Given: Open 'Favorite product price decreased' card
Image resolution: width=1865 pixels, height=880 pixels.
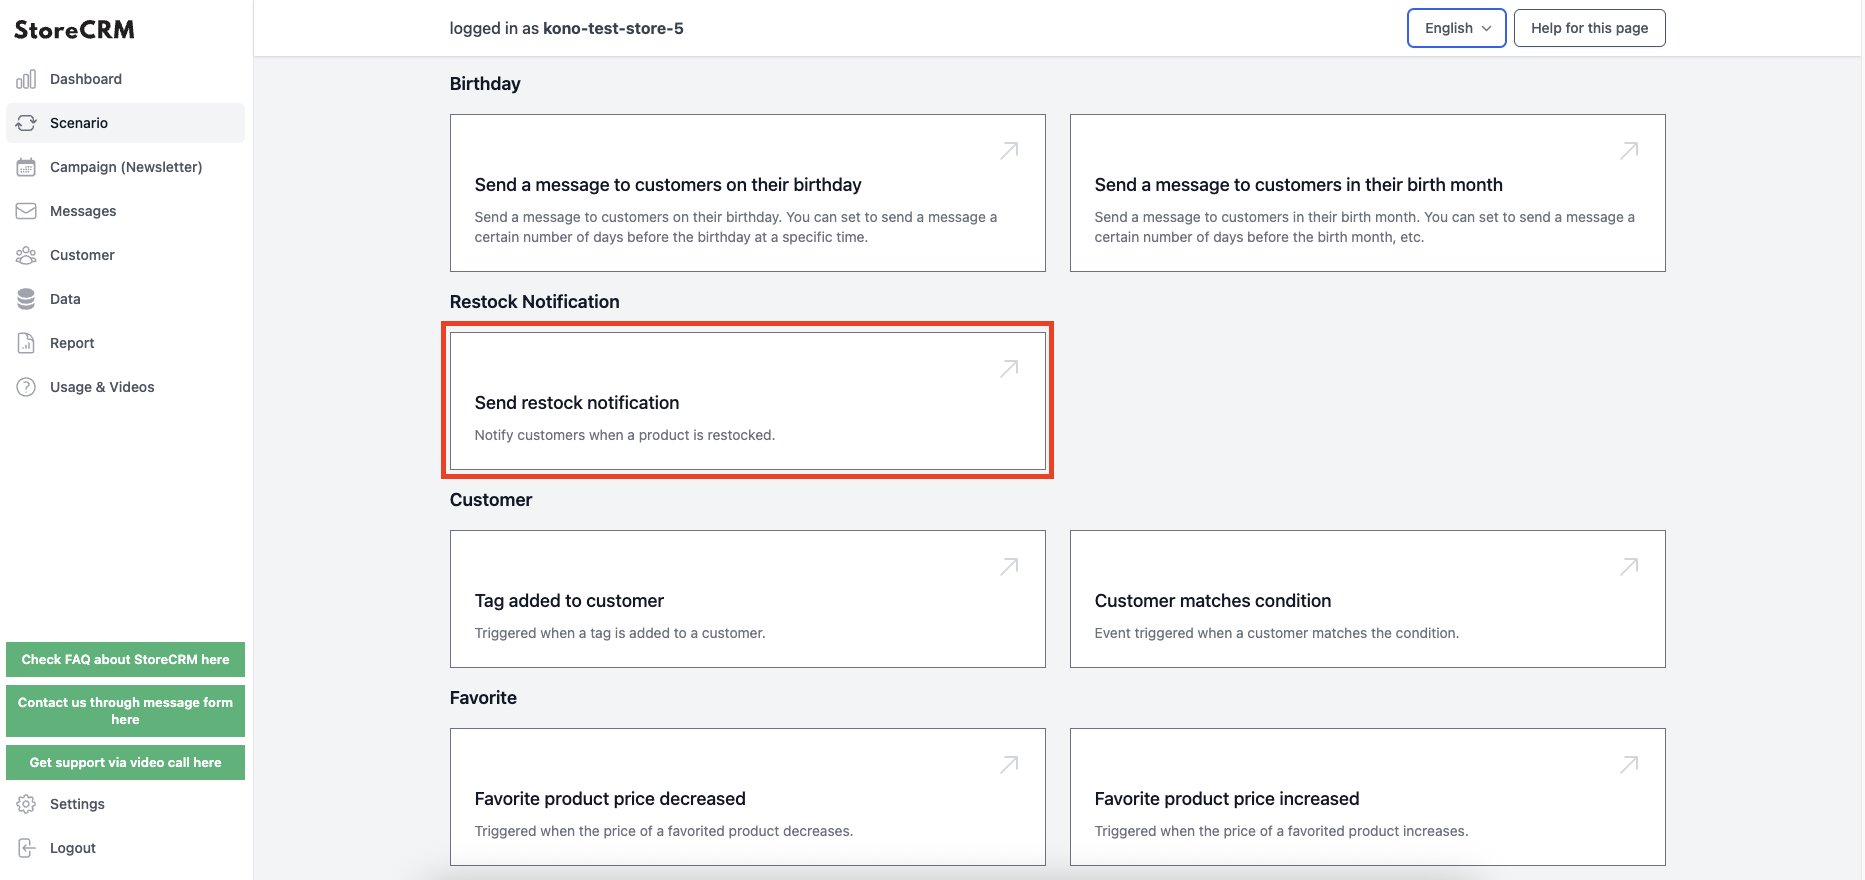Looking at the screenshot, I should click(x=748, y=797).
